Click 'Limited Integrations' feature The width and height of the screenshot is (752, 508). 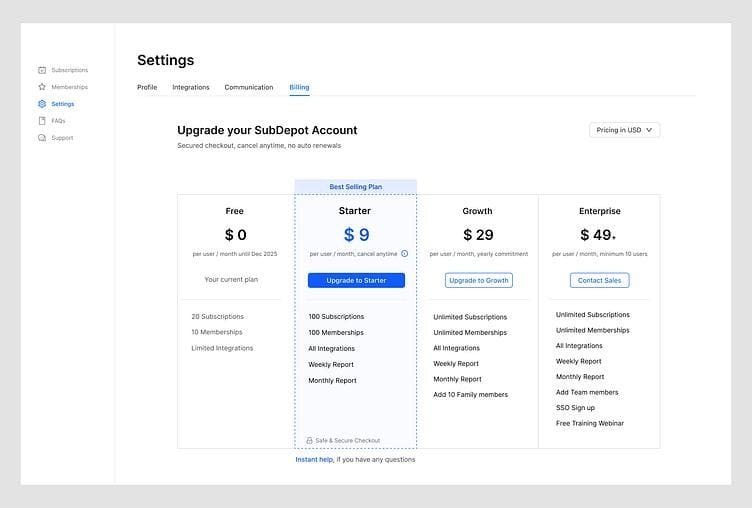tap(222, 348)
